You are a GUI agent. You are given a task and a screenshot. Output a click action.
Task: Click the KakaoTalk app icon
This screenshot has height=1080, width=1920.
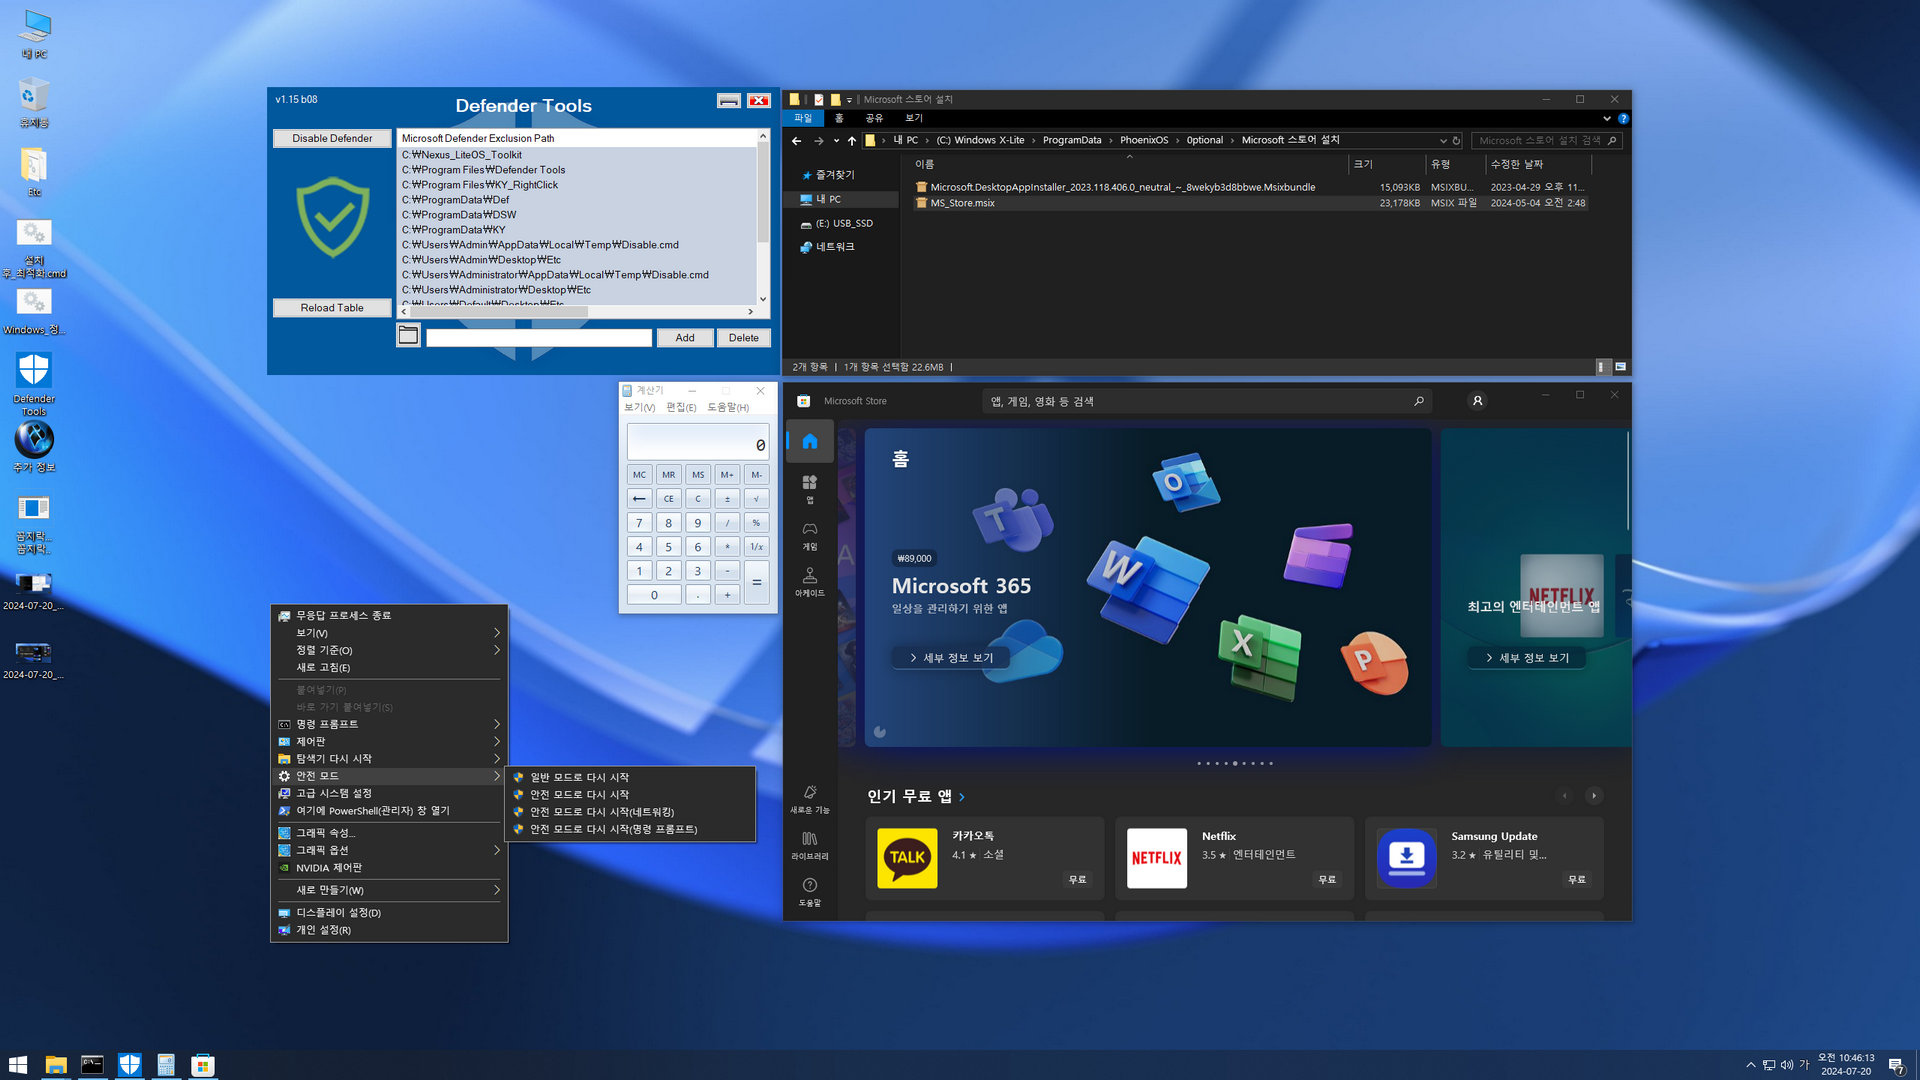point(907,858)
